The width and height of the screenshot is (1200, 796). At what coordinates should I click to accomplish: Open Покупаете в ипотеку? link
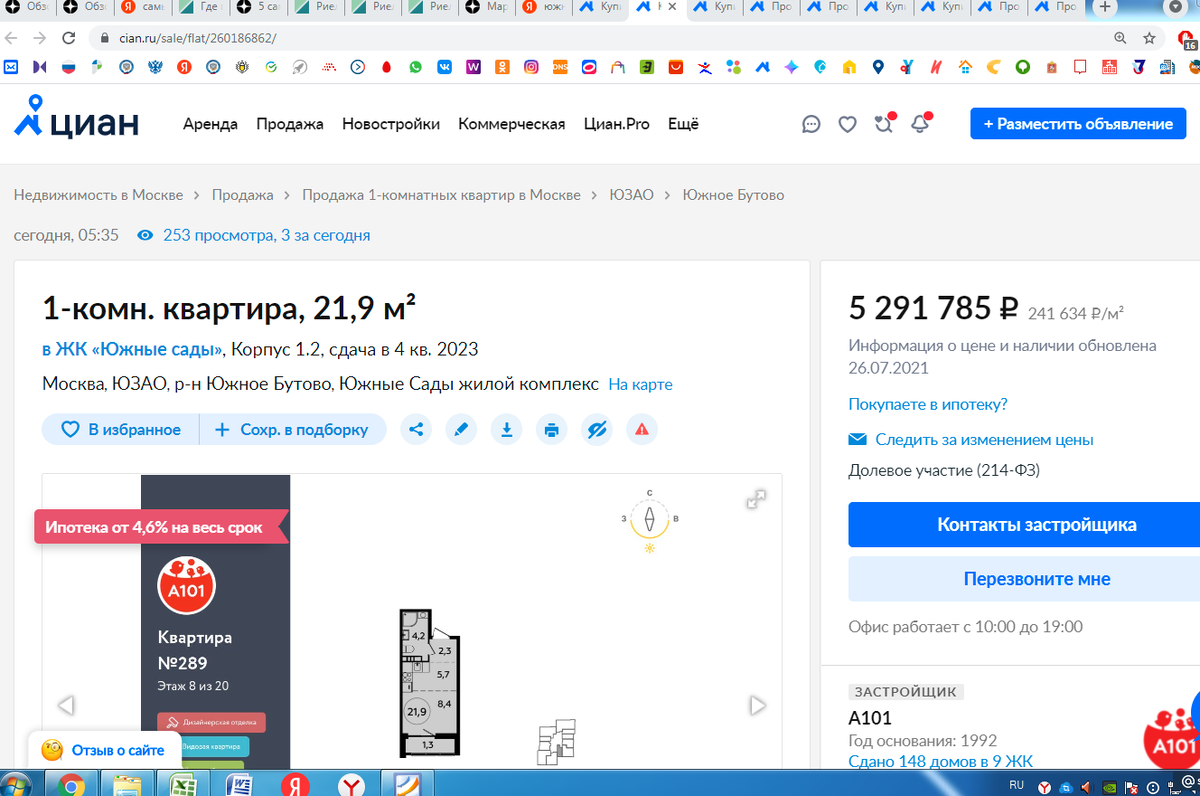928,404
